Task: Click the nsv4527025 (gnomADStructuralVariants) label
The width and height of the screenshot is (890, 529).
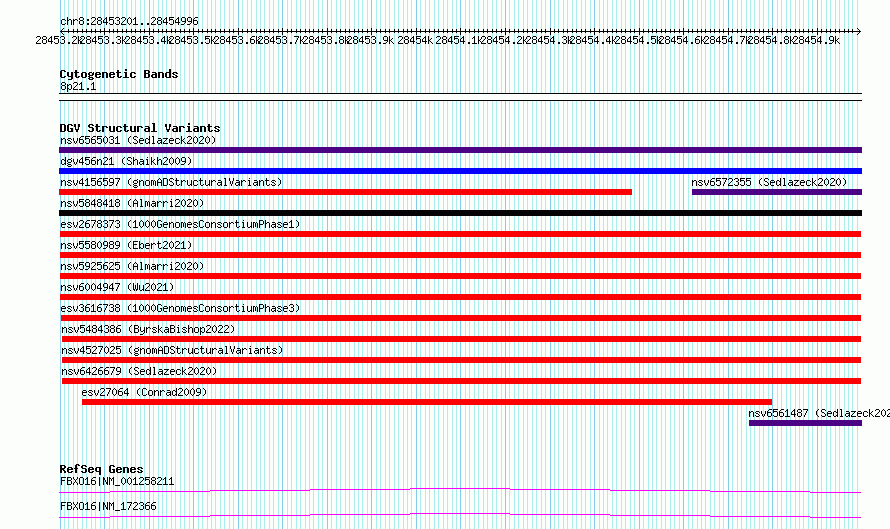Action: coord(172,350)
